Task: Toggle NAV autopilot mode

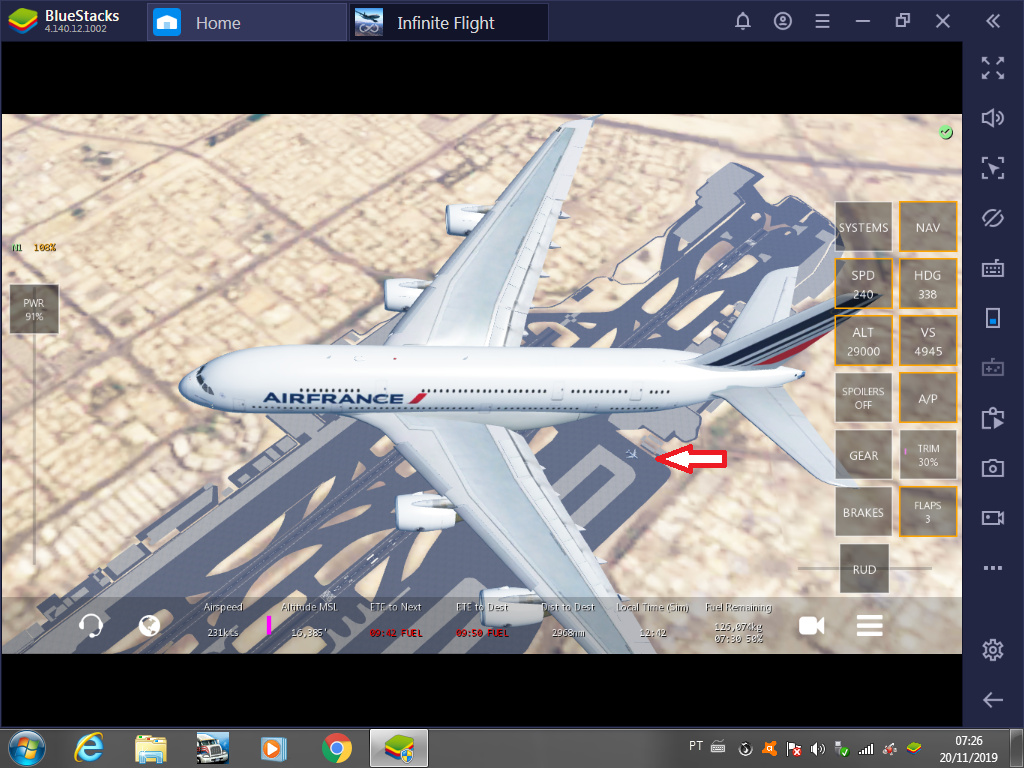Action: (x=927, y=227)
